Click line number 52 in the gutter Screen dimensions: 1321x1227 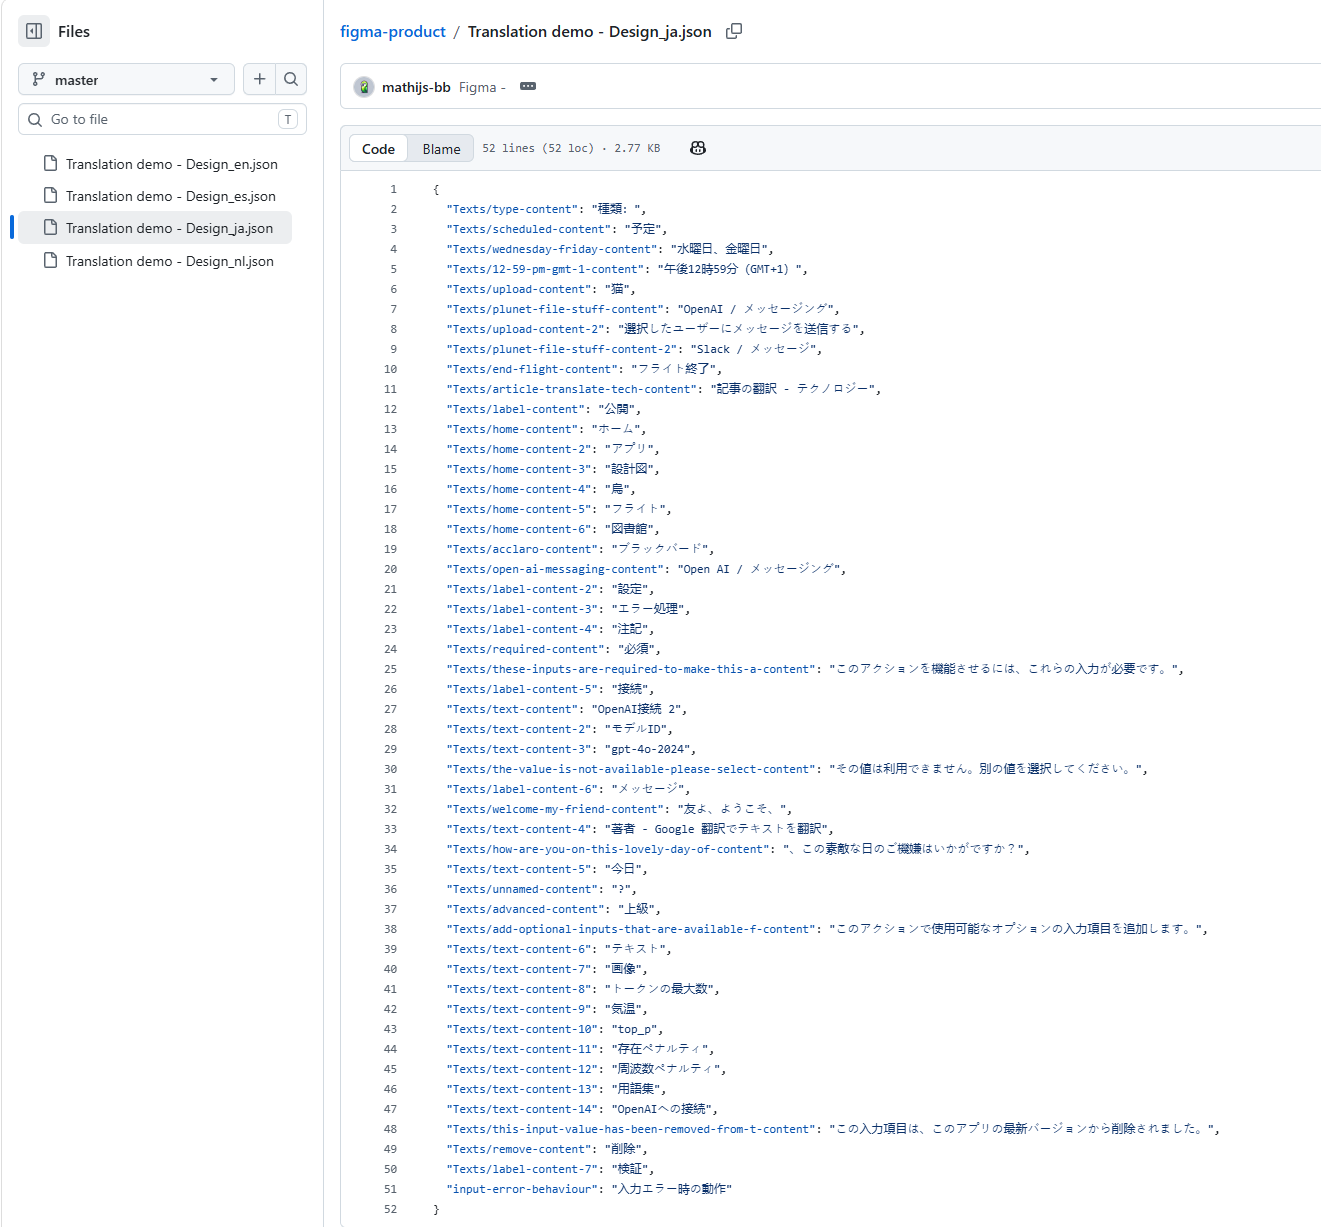click(x=390, y=1209)
